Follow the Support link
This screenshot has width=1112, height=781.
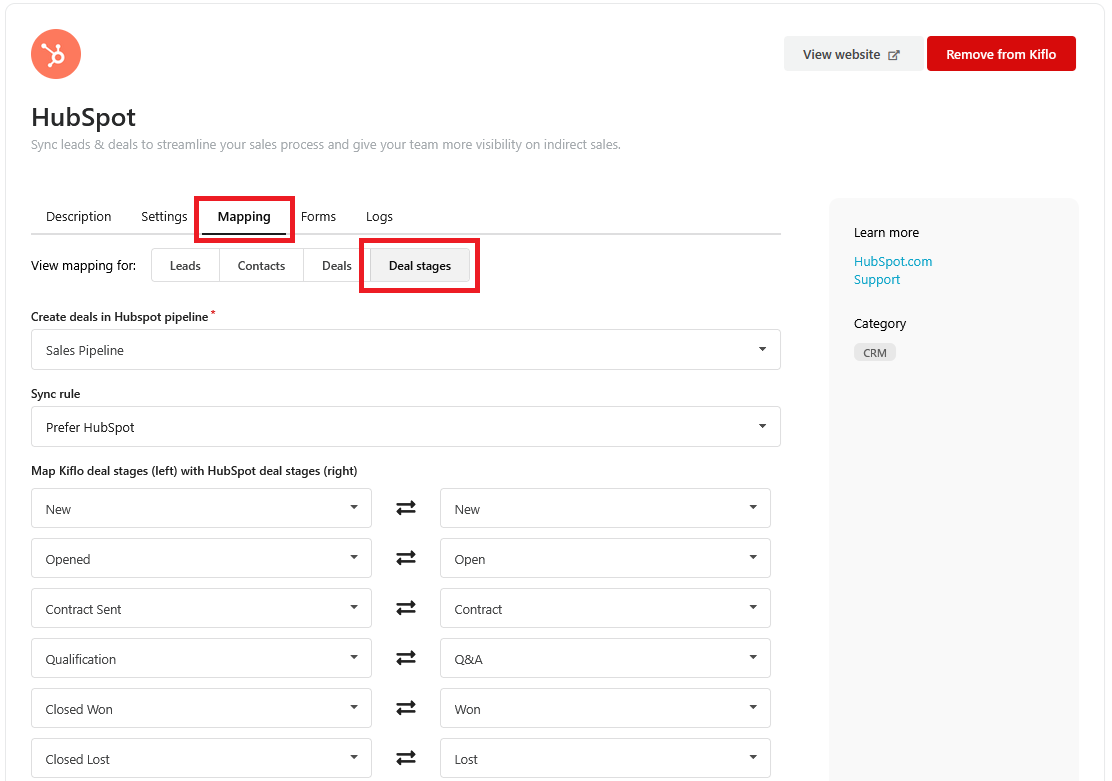[x=877, y=279]
